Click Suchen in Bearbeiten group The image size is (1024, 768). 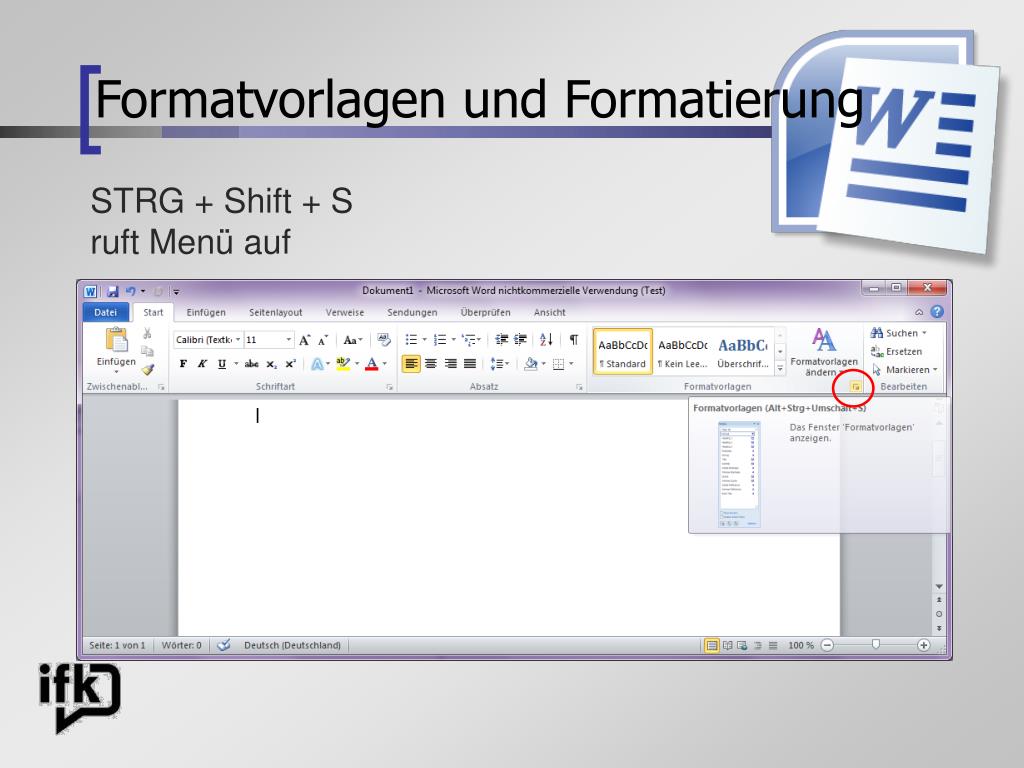pos(899,333)
